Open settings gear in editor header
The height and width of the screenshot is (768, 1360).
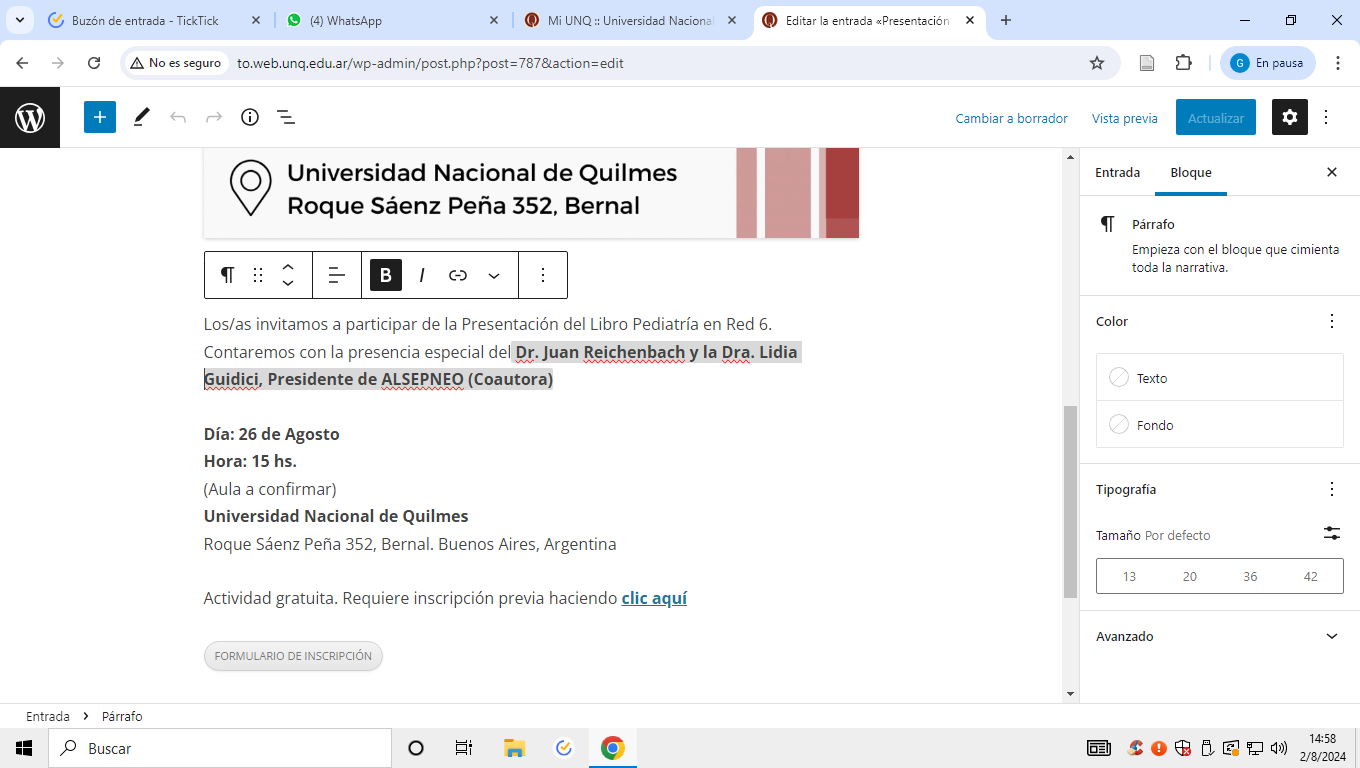click(1289, 118)
